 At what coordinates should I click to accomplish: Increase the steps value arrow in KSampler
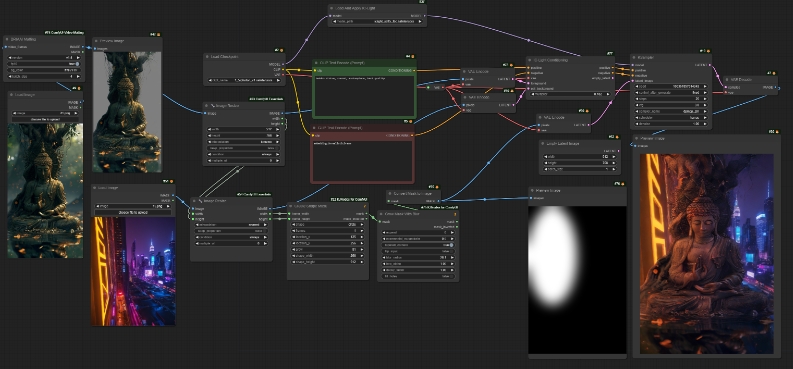pyautogui.click(x=704, y=100)
